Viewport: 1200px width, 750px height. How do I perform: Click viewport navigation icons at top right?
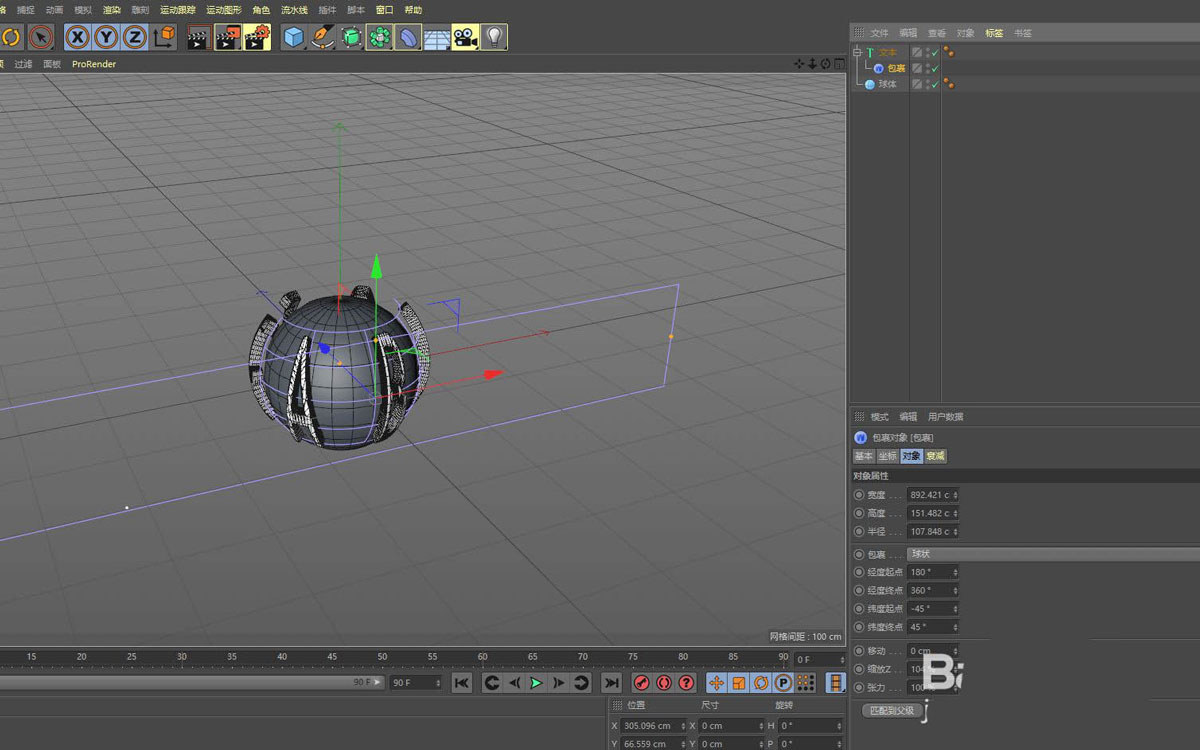coord(819,64)
